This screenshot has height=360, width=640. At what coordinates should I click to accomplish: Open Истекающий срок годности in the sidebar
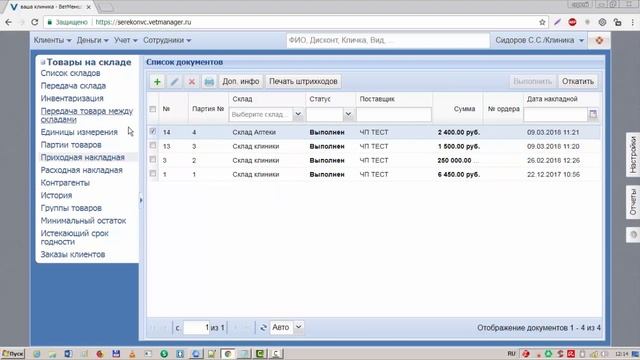[x=74, y=238]
